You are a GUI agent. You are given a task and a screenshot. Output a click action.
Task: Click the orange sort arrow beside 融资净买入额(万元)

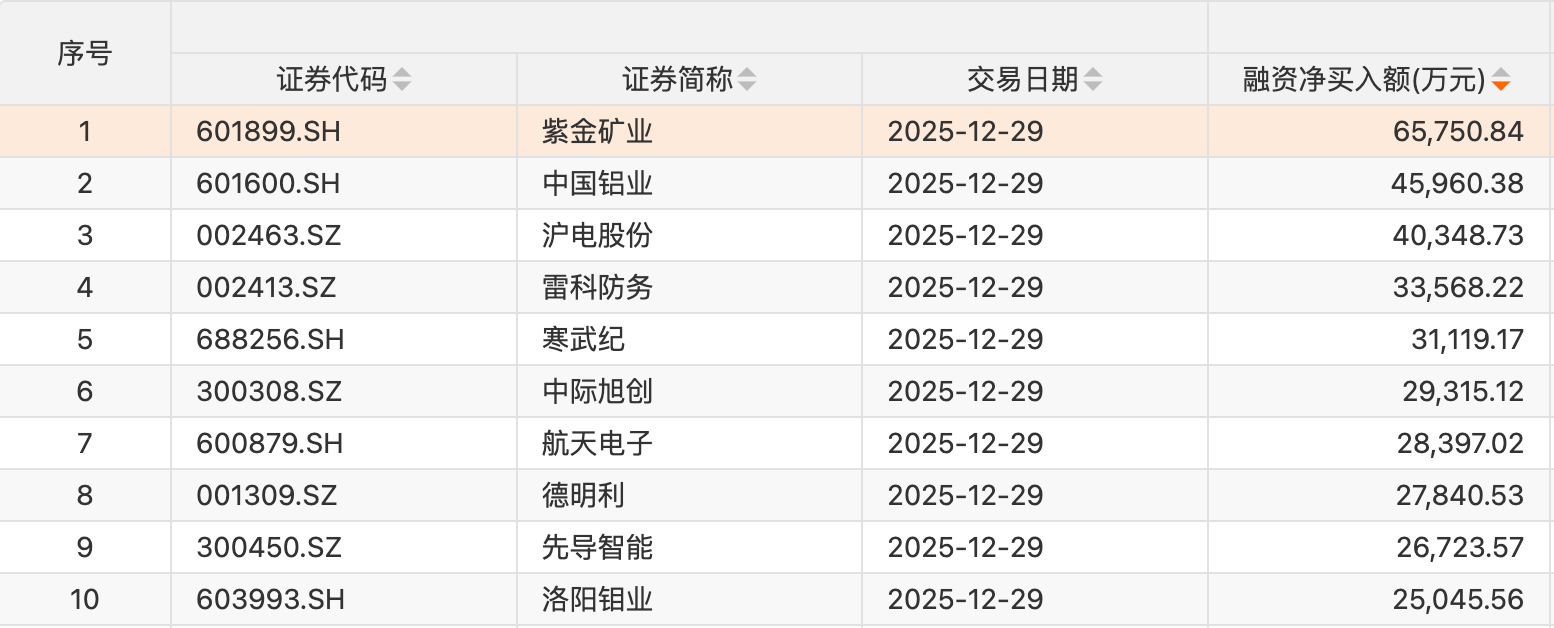click(1500, 81)
